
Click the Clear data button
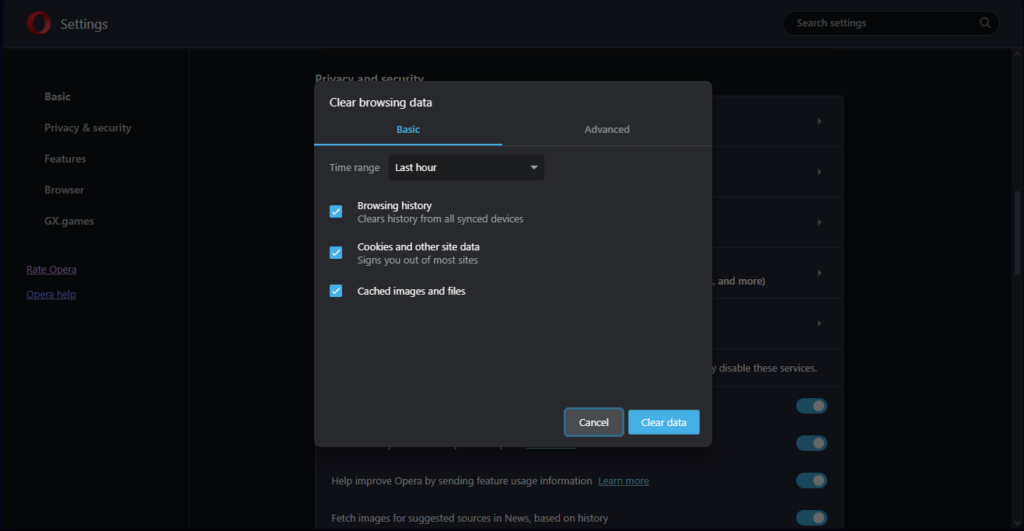tap(664, 422)
